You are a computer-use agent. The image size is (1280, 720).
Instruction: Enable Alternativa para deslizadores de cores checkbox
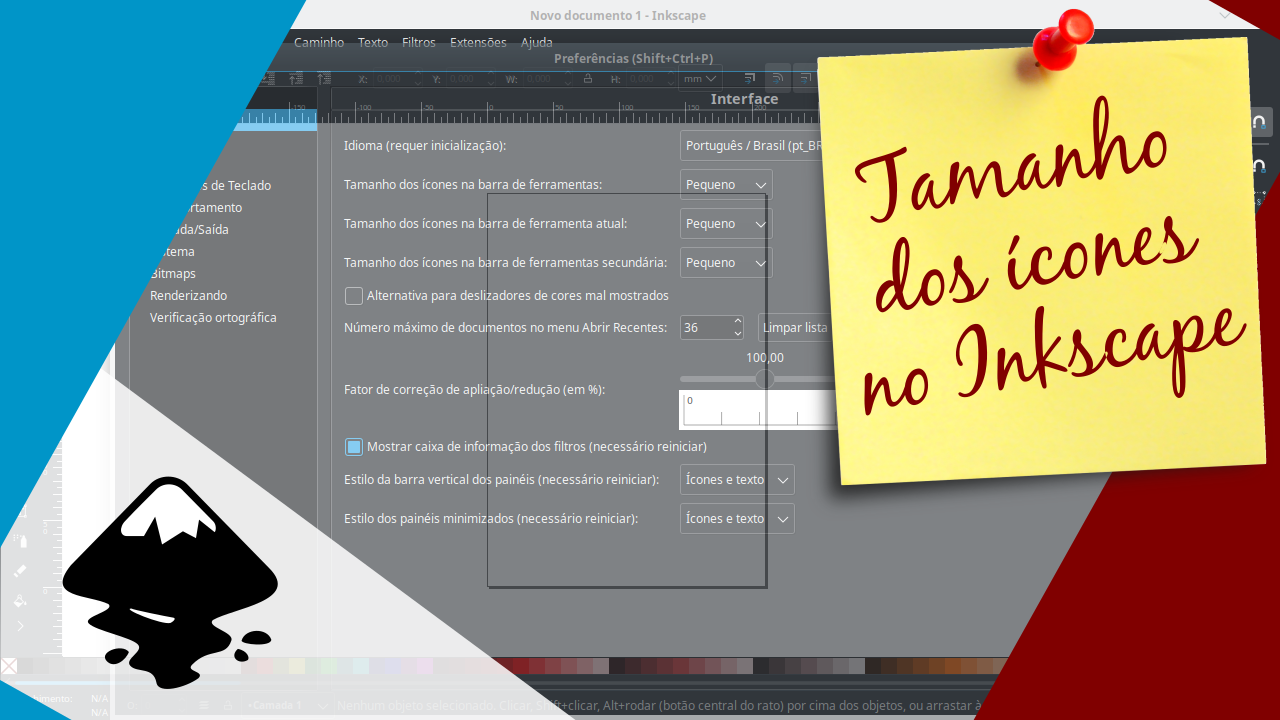(354, 296)
